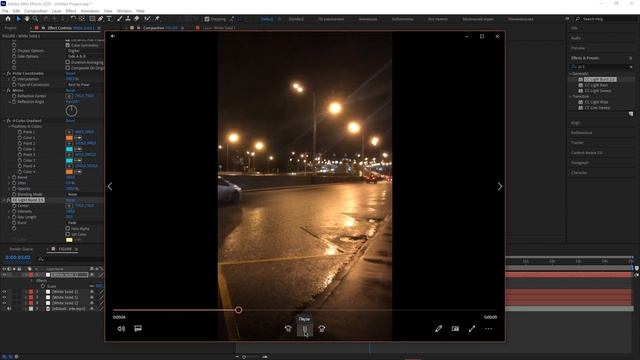Click the CC Light Burst Center crosshair

[x=69, y=206]
